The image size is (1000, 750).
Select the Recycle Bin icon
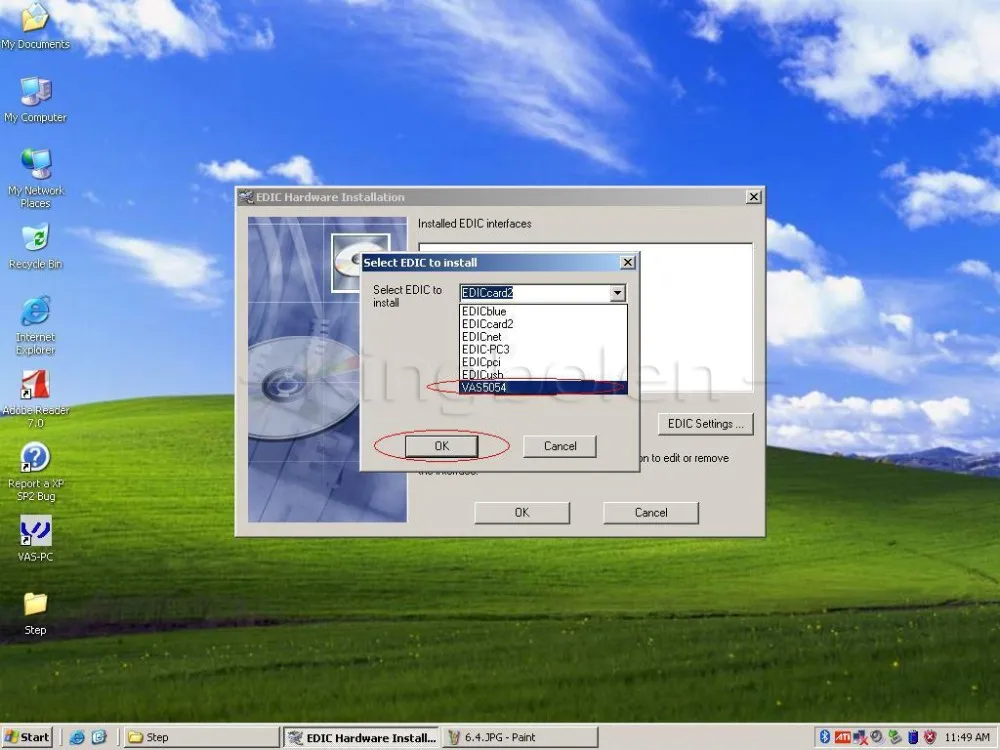(x=35, y=246)
